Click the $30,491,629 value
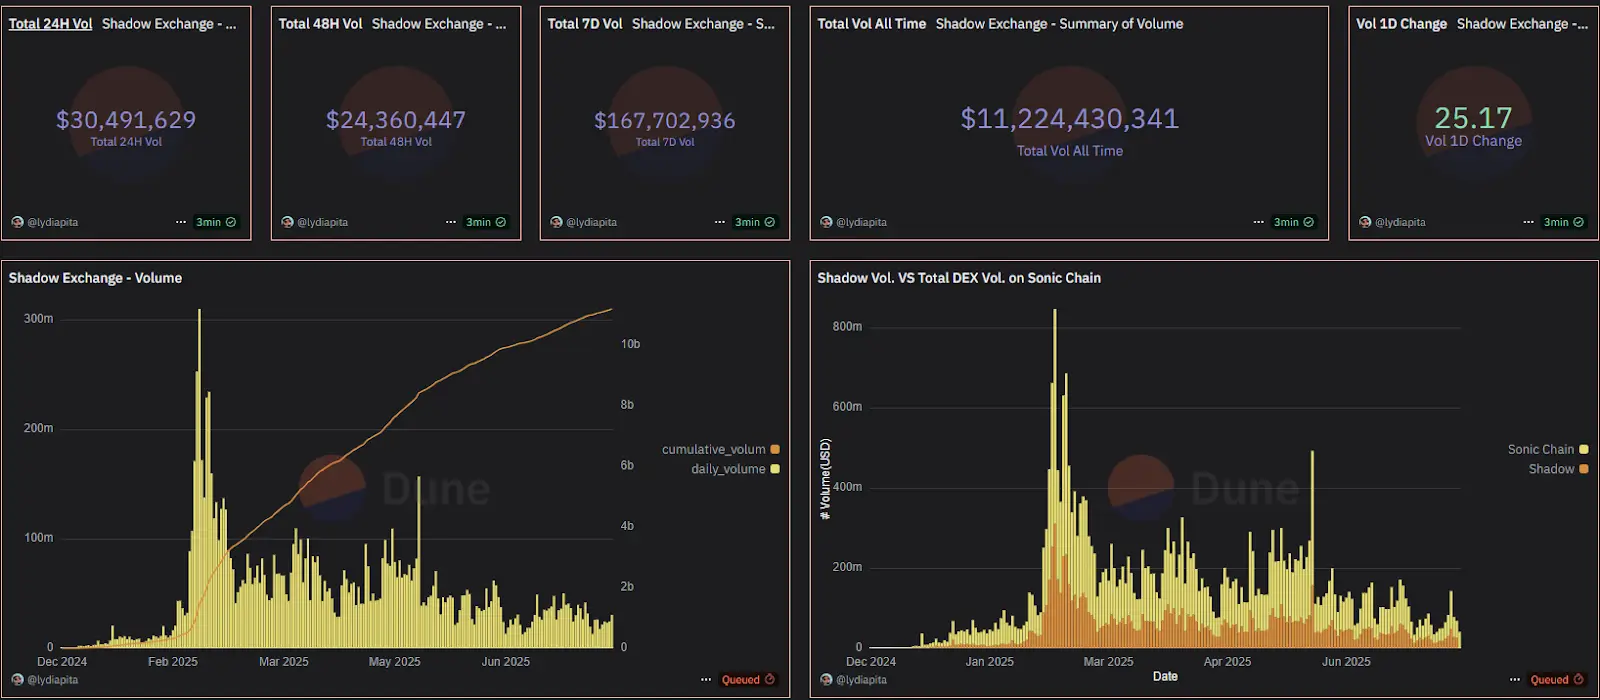The height and width of the screenshot is (700, 1600). pyautogui.click(x=126, y=120)
